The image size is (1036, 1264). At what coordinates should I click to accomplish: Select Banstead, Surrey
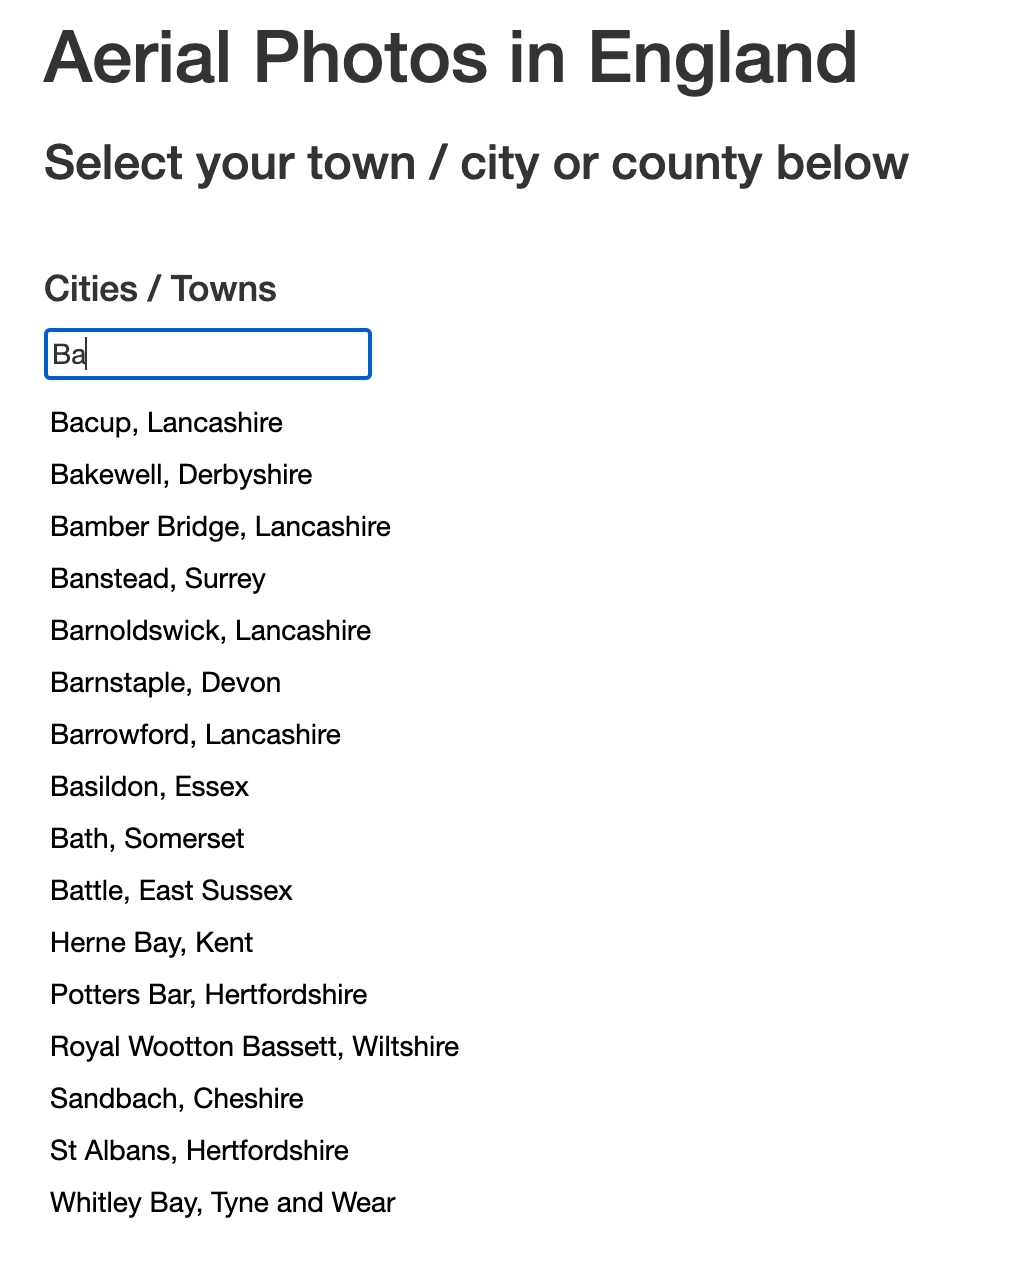(158, 579)
